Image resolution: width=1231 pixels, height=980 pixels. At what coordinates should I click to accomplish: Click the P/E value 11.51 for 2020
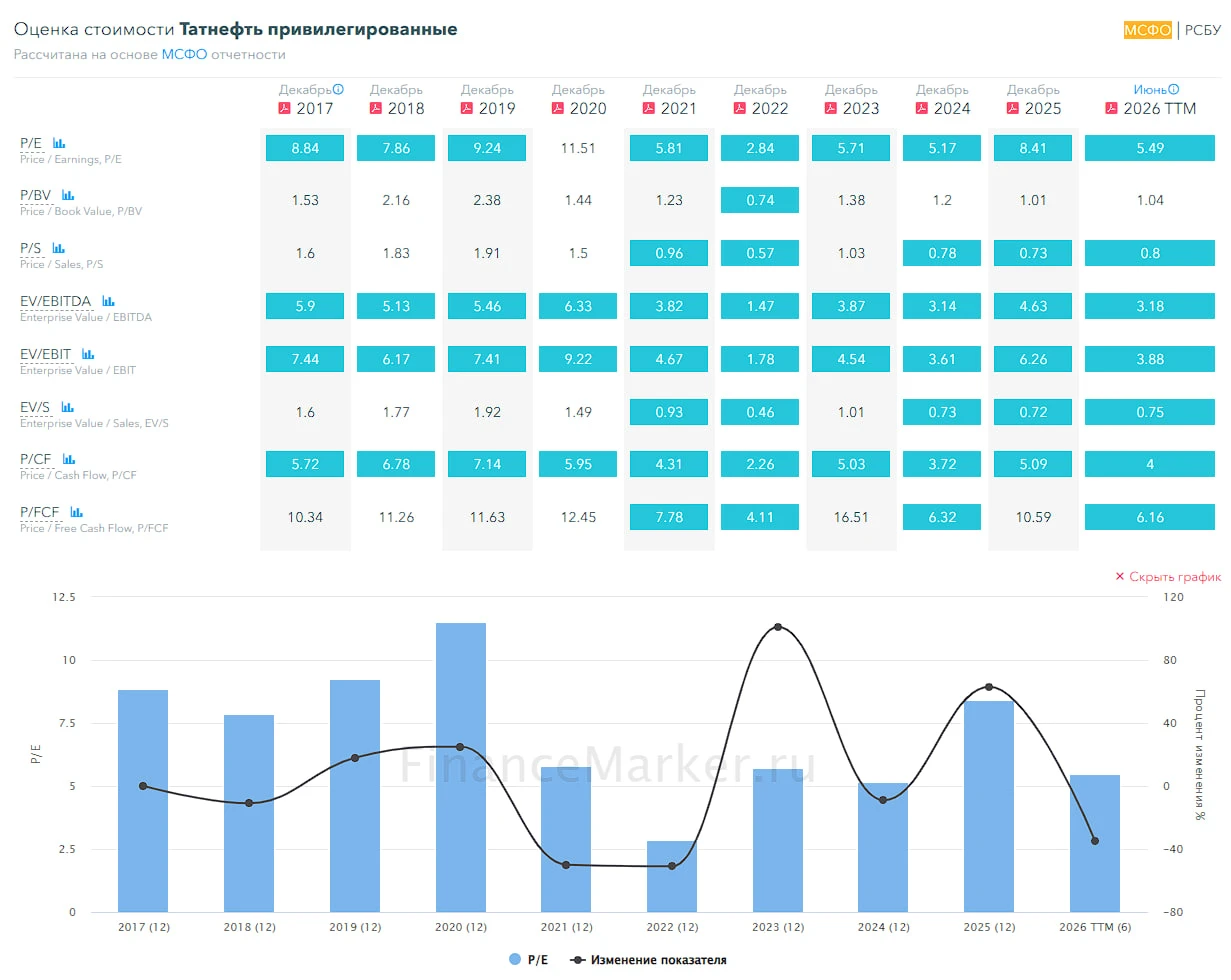(578, 148)
